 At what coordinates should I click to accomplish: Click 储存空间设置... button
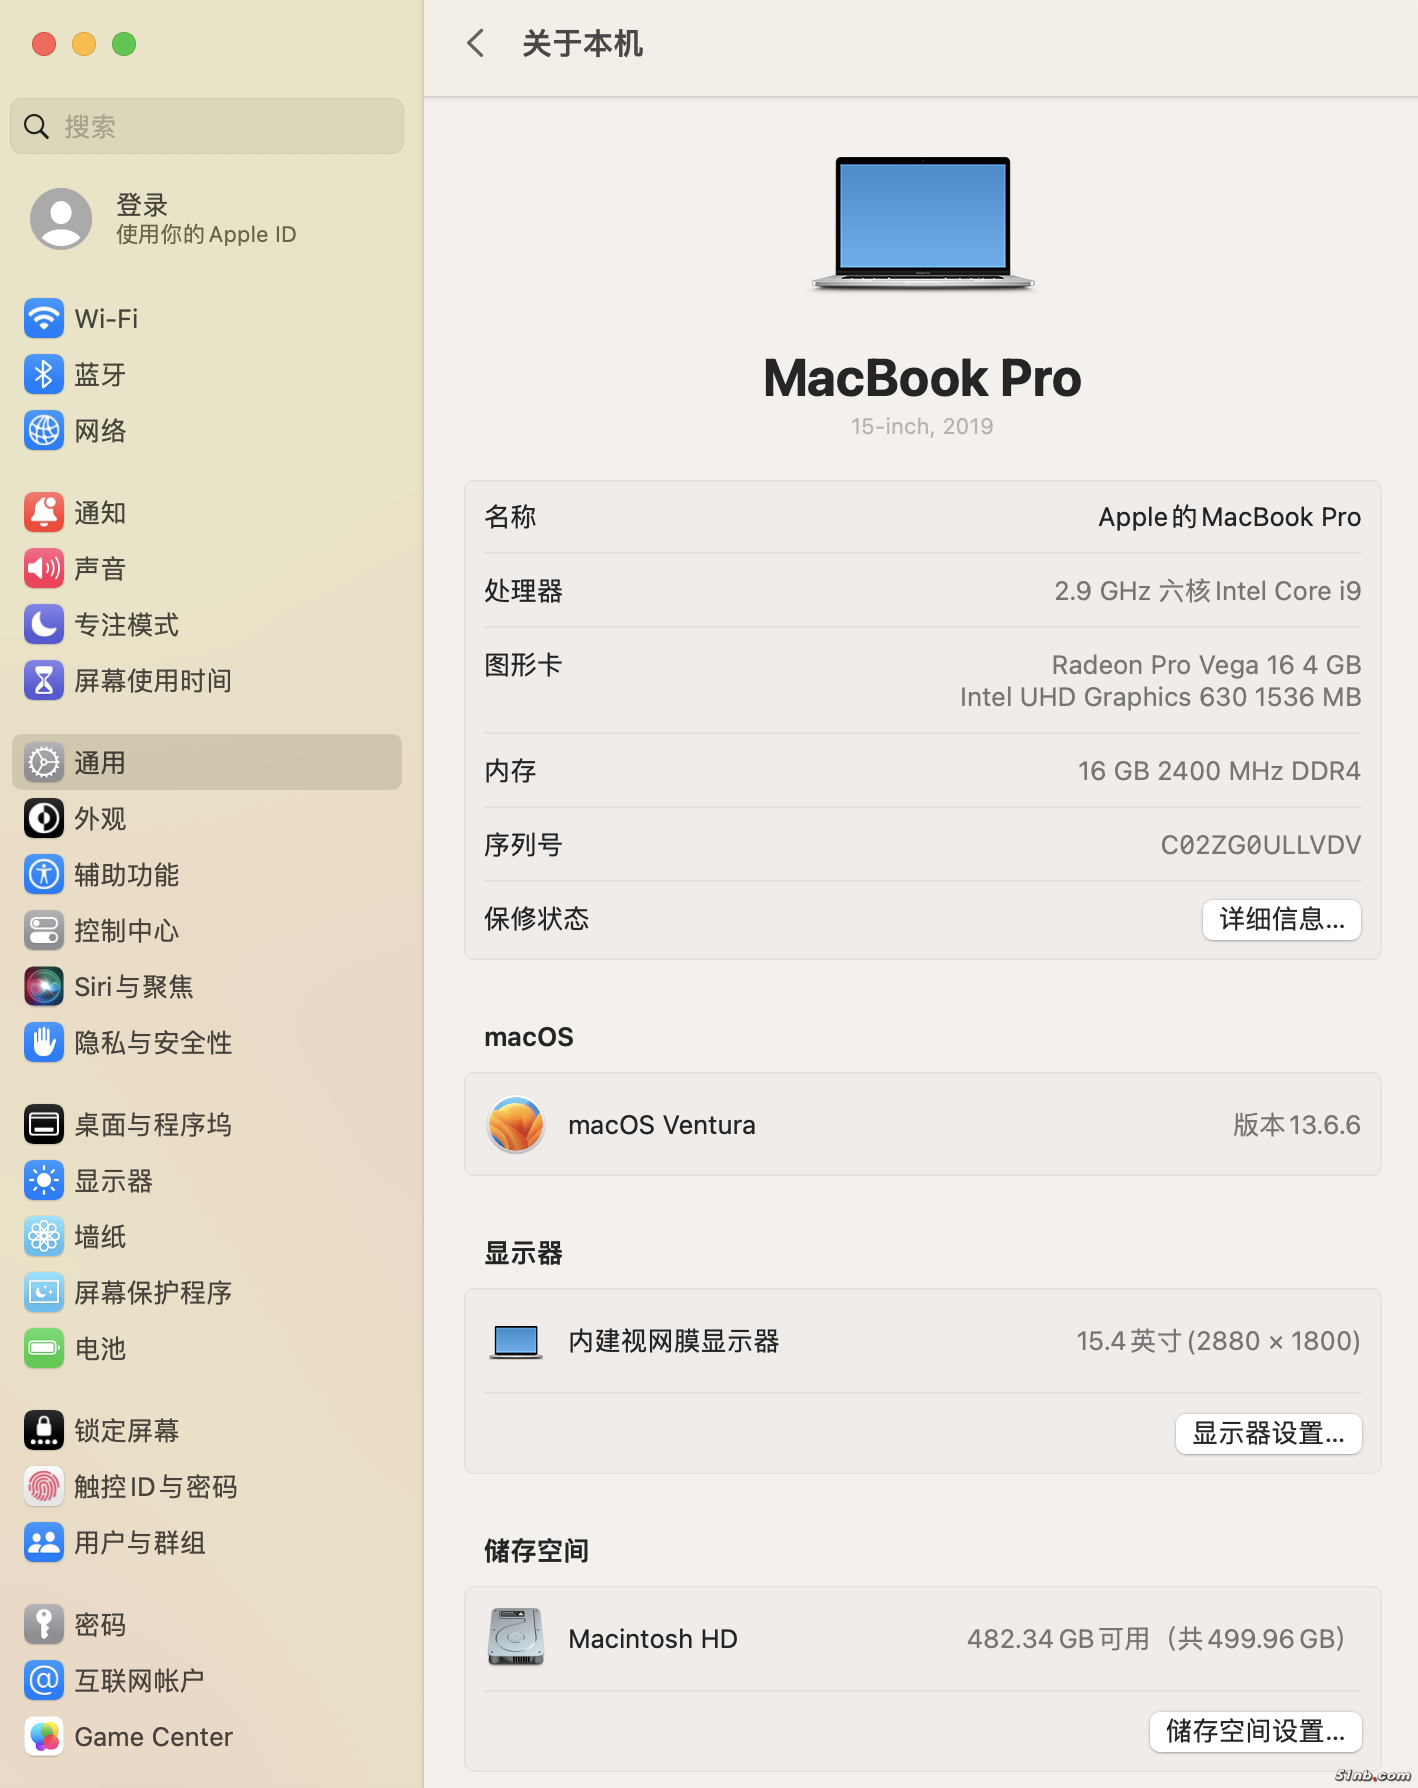[1255, 1731]
